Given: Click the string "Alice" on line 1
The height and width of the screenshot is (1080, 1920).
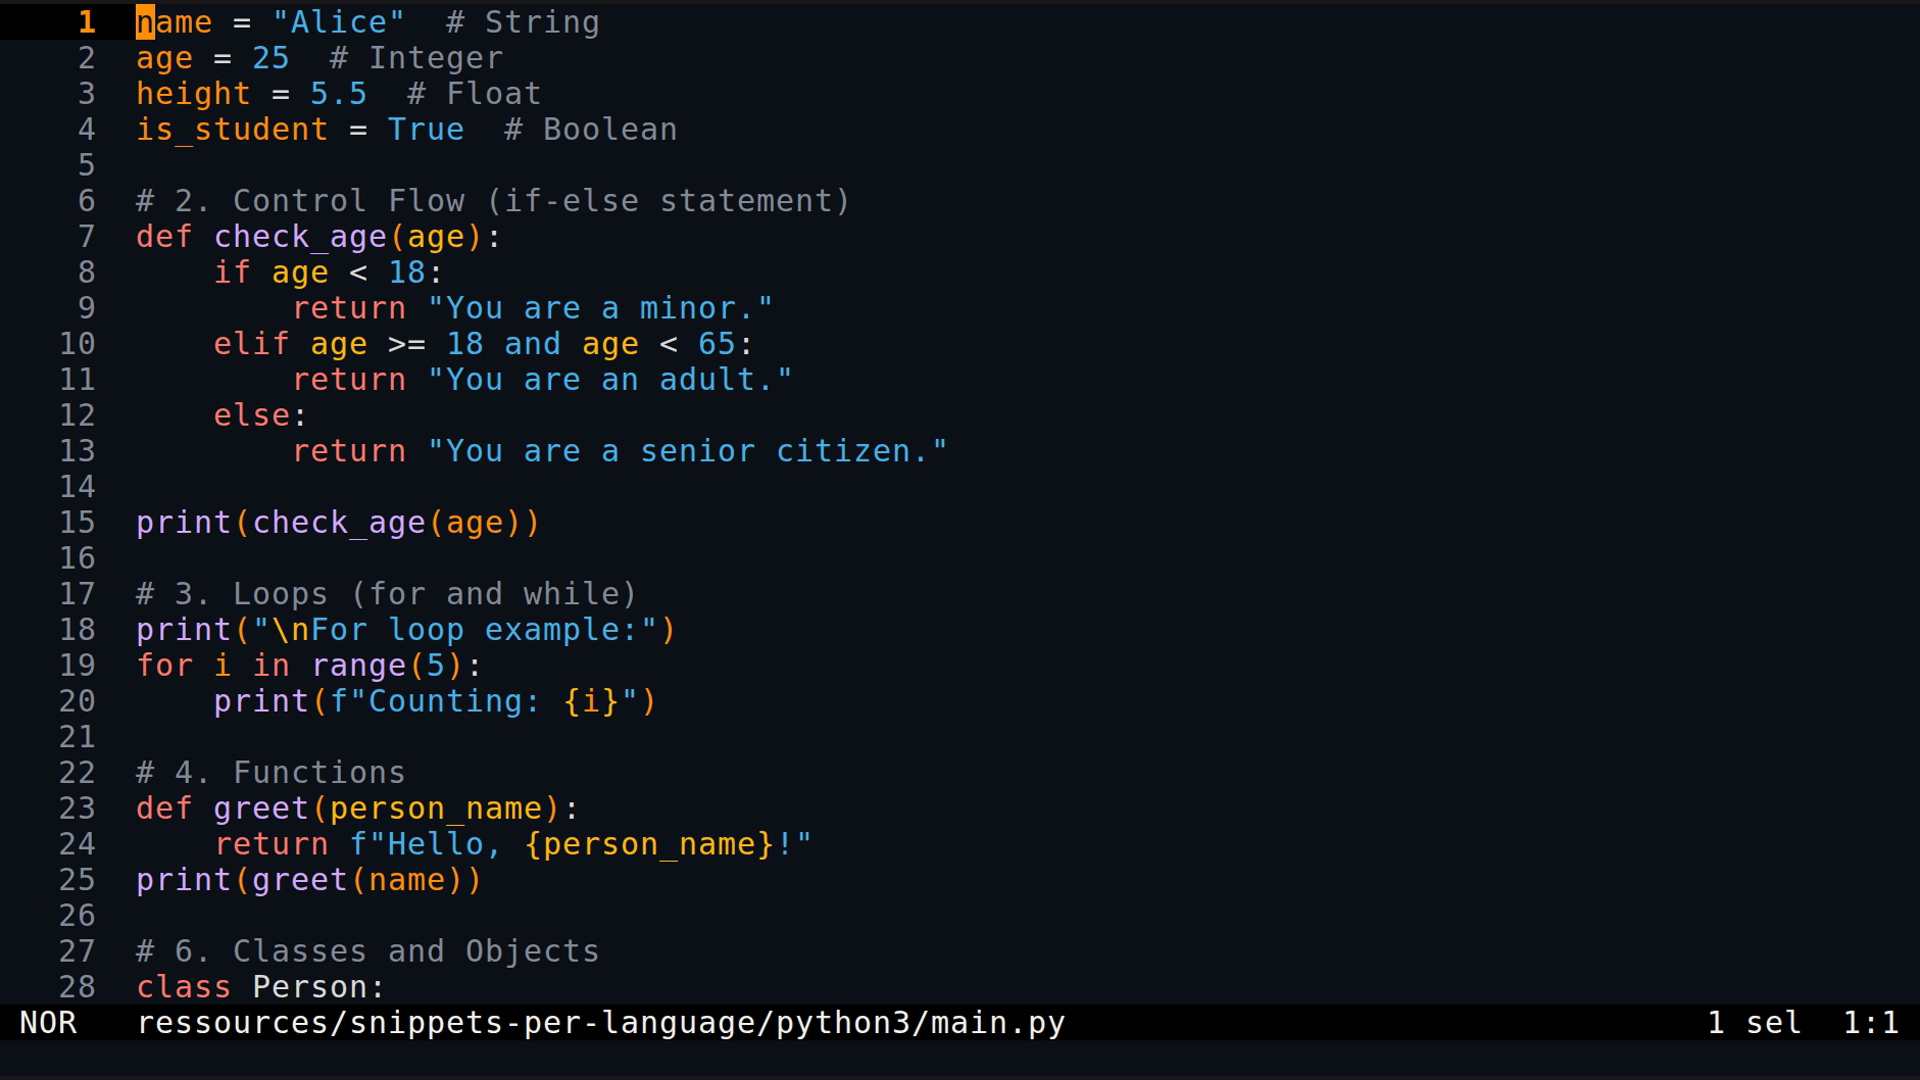Looking at the screenshot, I should pyautogui.click(x=340, y=21).
